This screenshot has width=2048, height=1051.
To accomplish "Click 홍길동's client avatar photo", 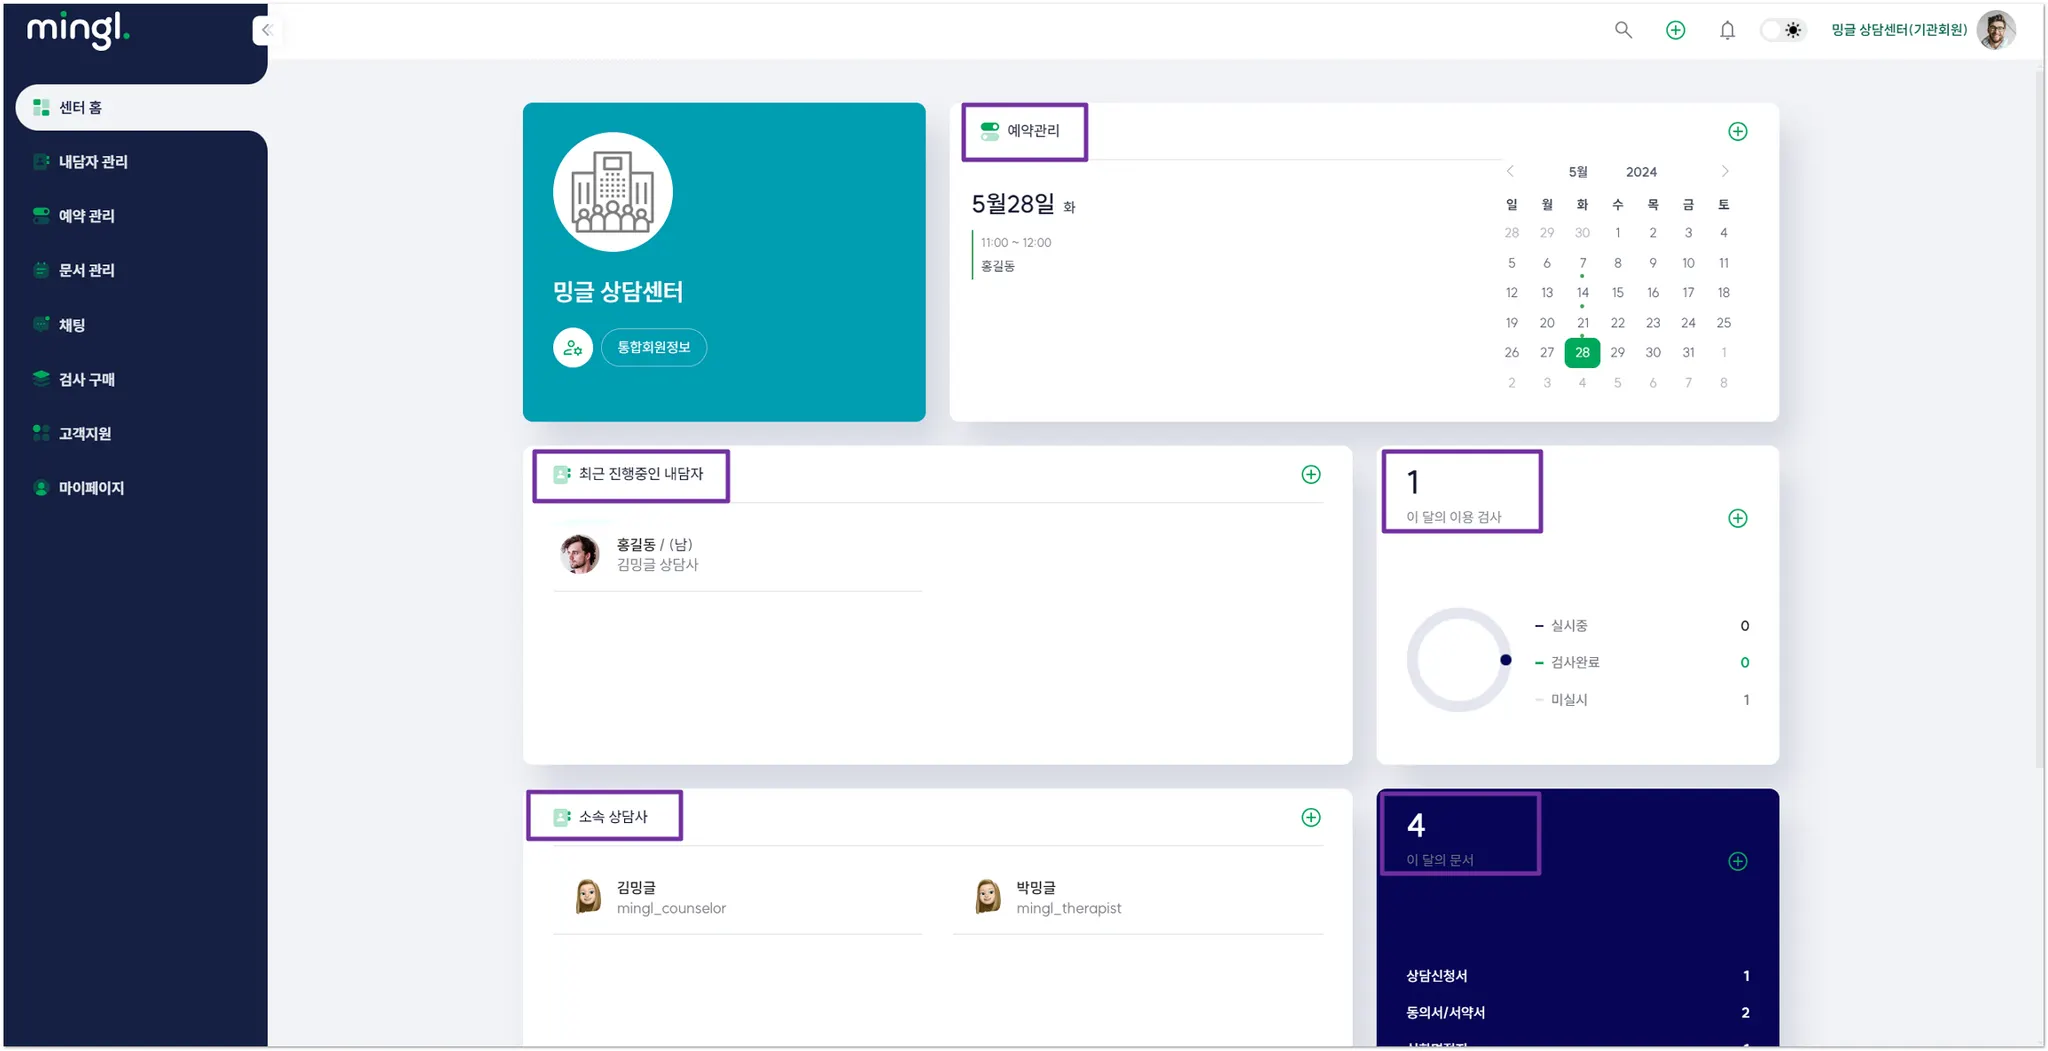I will [x=579, y=554].
